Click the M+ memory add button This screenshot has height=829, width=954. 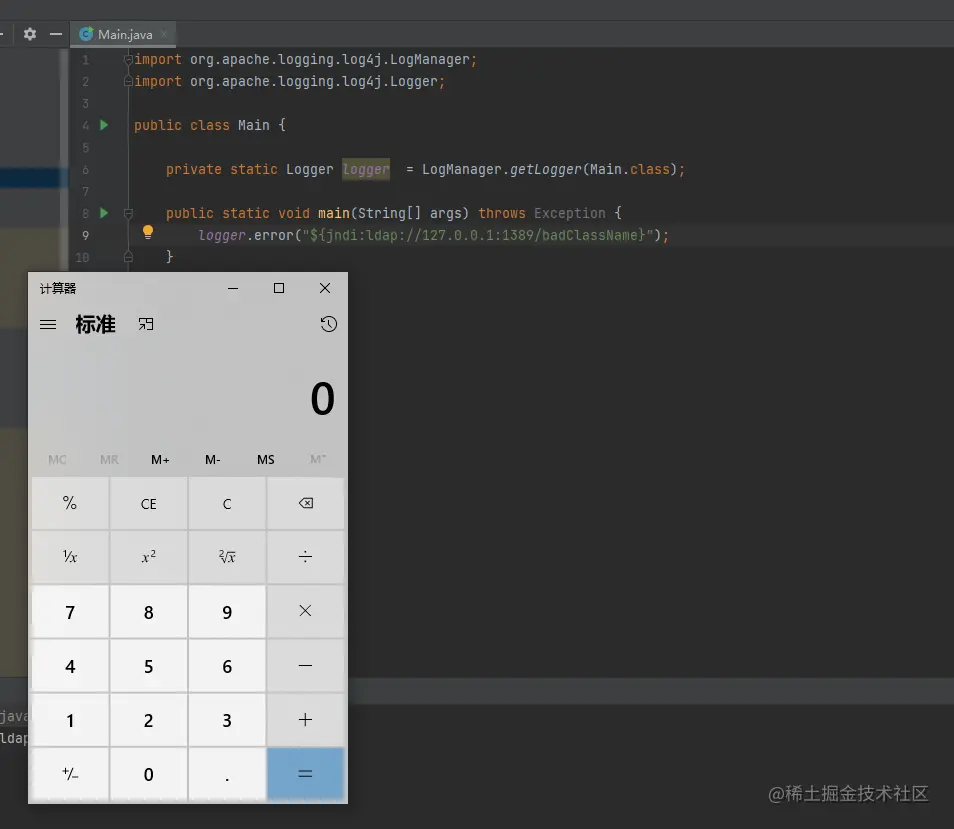click(x=160, y=460)
